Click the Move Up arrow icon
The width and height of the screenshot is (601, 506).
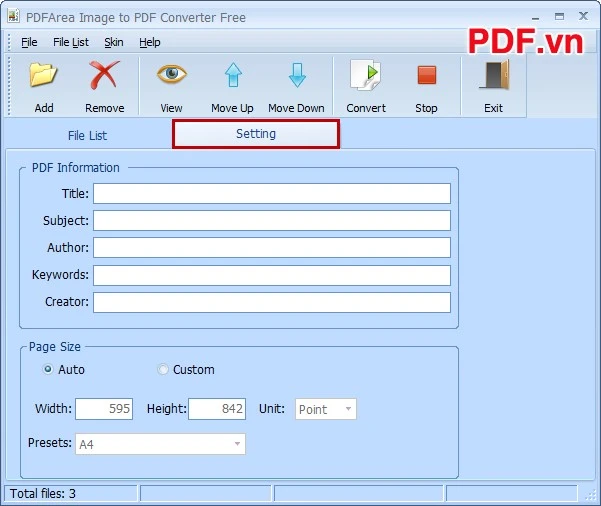coord(233,75)
